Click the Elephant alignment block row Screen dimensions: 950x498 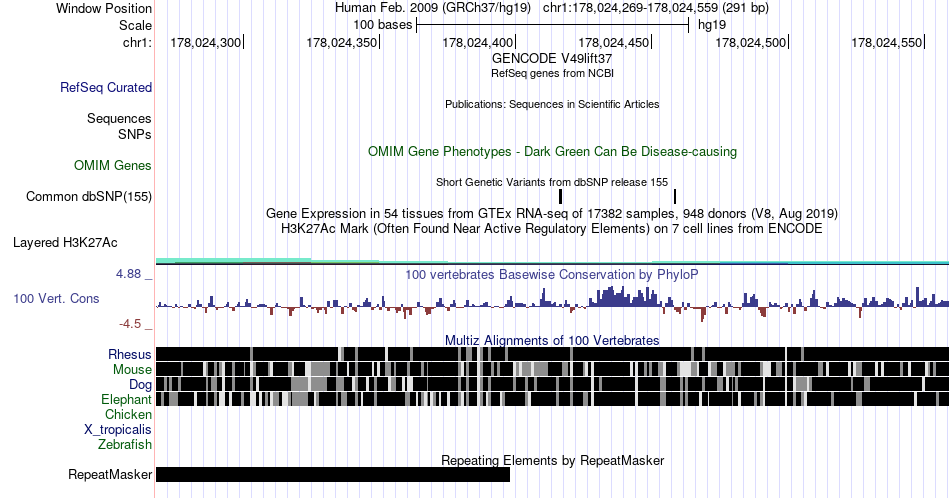tap(552, 399)
